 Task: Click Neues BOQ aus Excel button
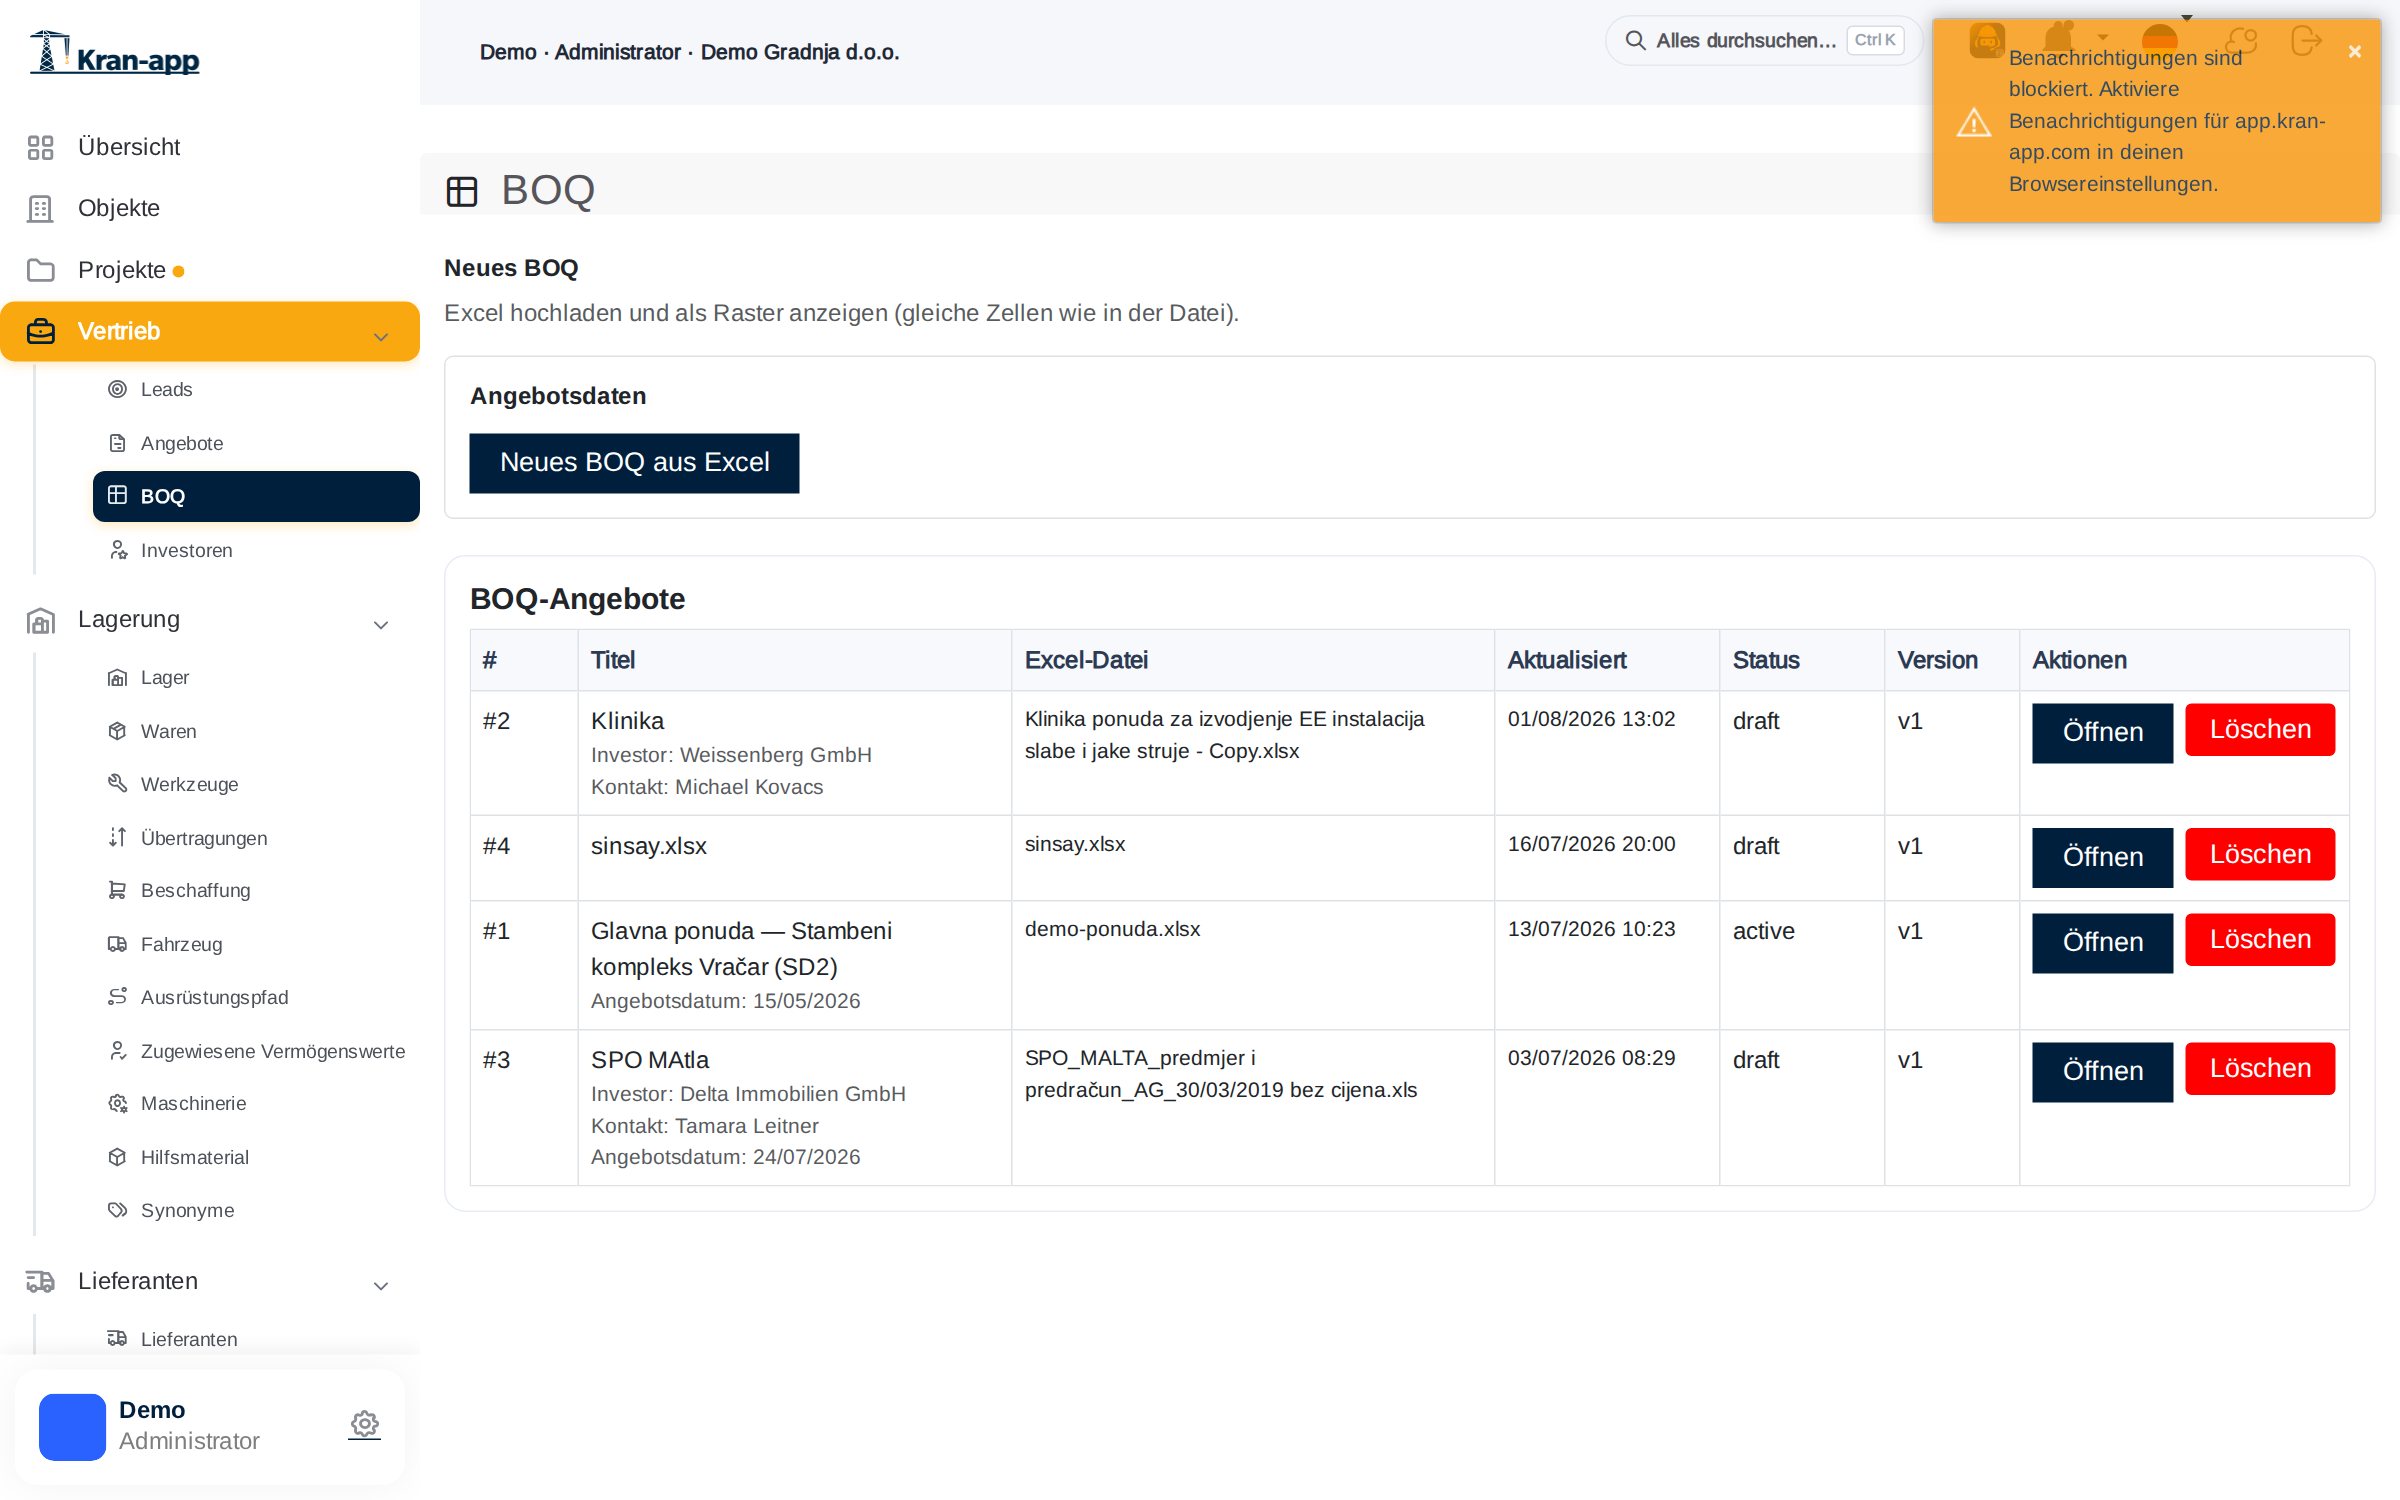click(634, 462)
